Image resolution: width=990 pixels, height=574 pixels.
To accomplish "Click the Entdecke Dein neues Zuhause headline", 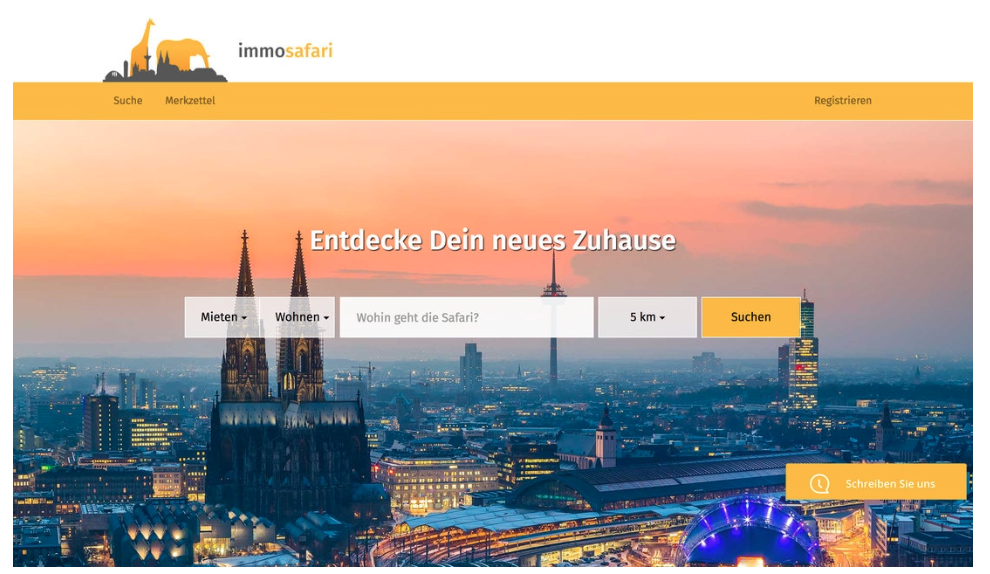I will [x=492, y=241].
